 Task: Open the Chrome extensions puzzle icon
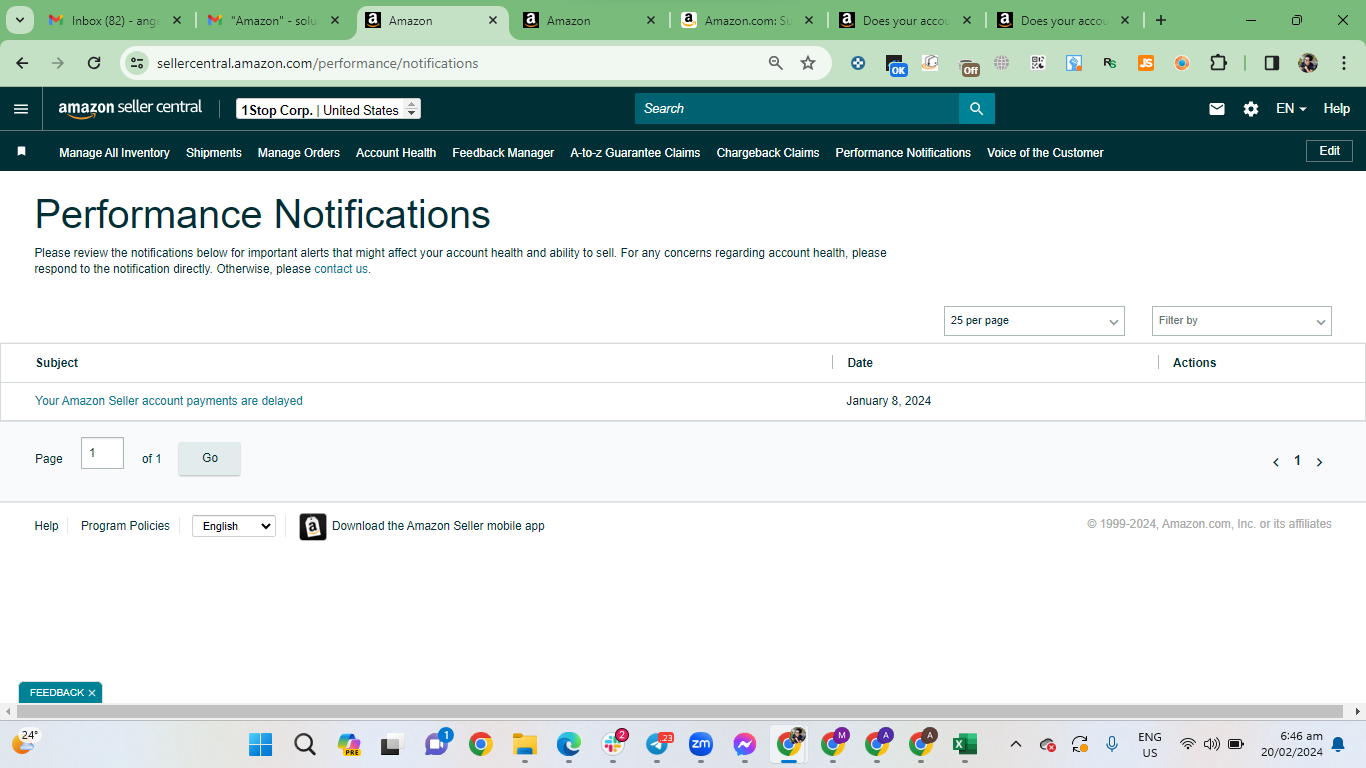(1218, 63)
